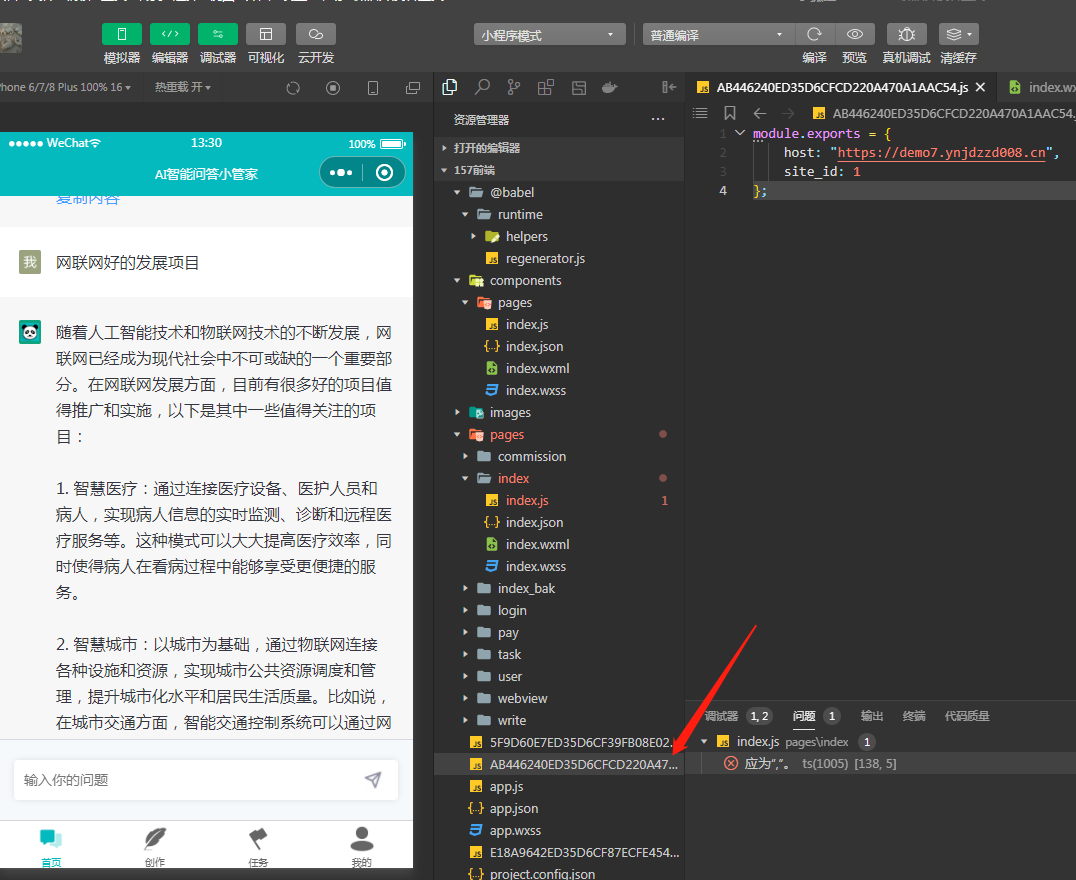
Task: Expand the index_bak folder
Action: click(x=559, y=588)
